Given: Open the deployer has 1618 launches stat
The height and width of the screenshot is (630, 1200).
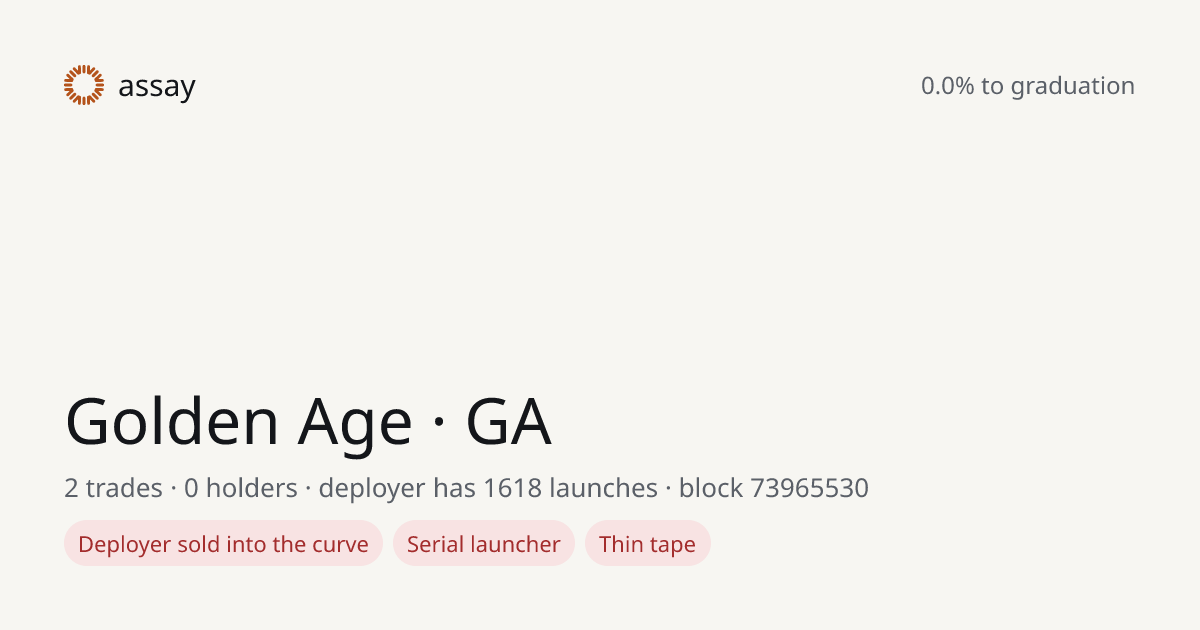Looking at the screenshot, I should coord(488,488).
